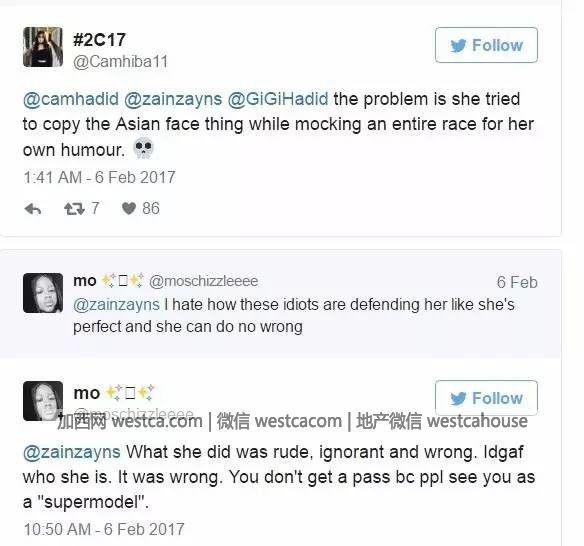Open the @GiGiHadid mention link

[x=278, y=99]
